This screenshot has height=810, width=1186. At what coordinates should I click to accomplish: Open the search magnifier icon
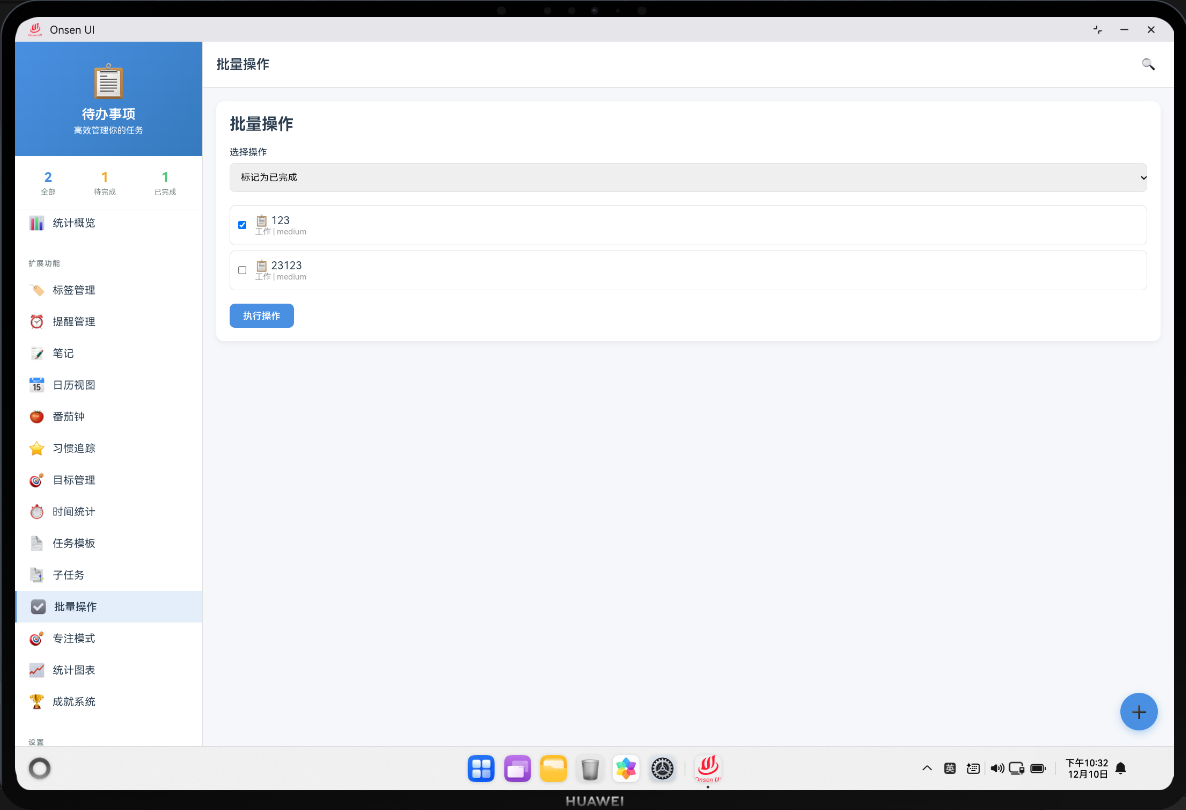click(x=1147, y=64)
